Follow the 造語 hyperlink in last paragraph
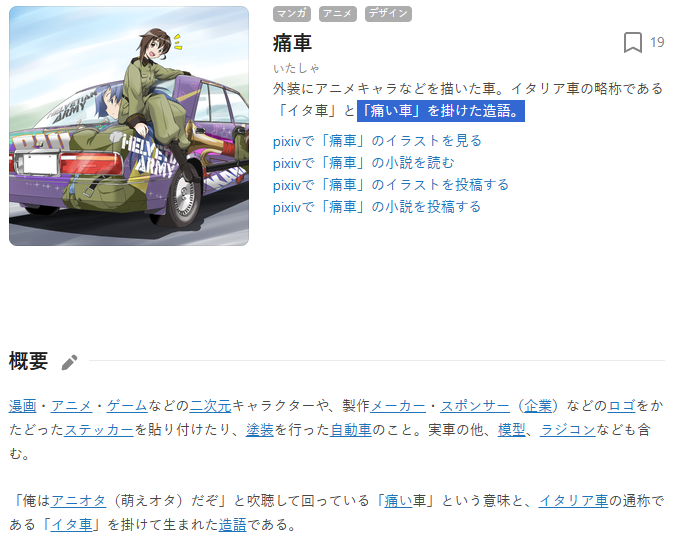Screen dimensions: 676x543 (x=232, y=525)
